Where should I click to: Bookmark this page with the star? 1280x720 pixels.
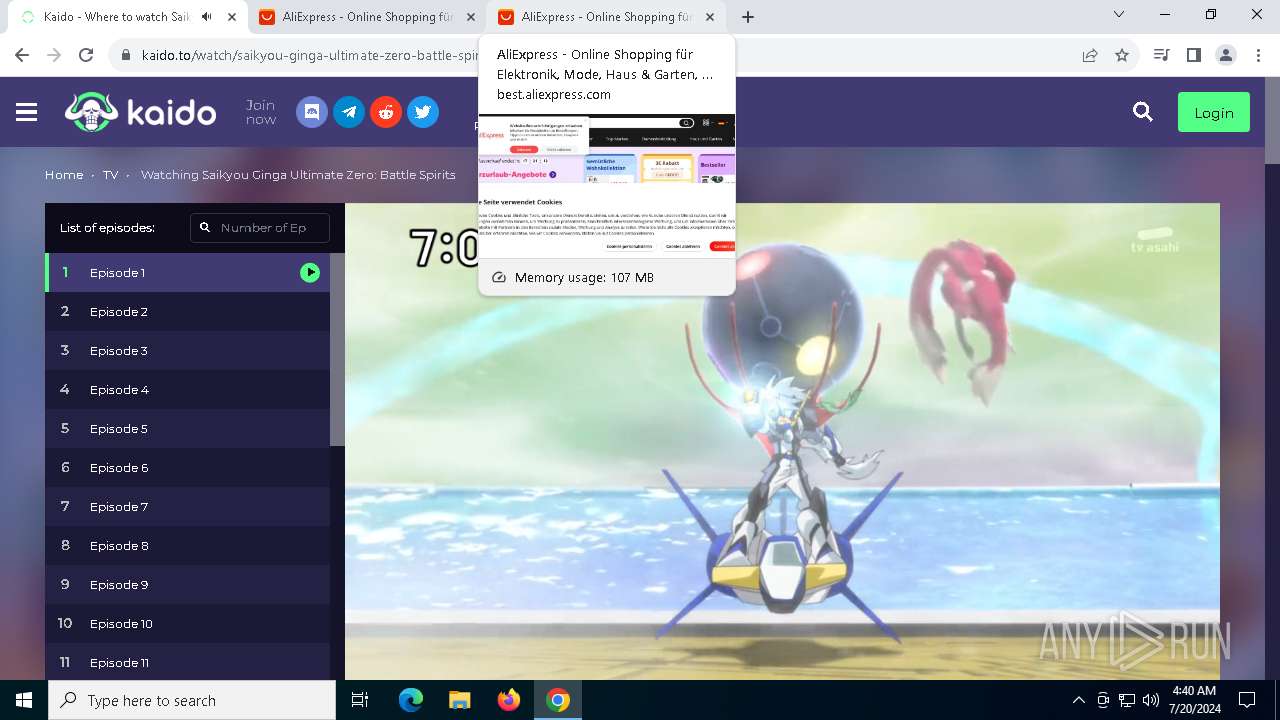pyautogui.click(x=1122, y=55)
